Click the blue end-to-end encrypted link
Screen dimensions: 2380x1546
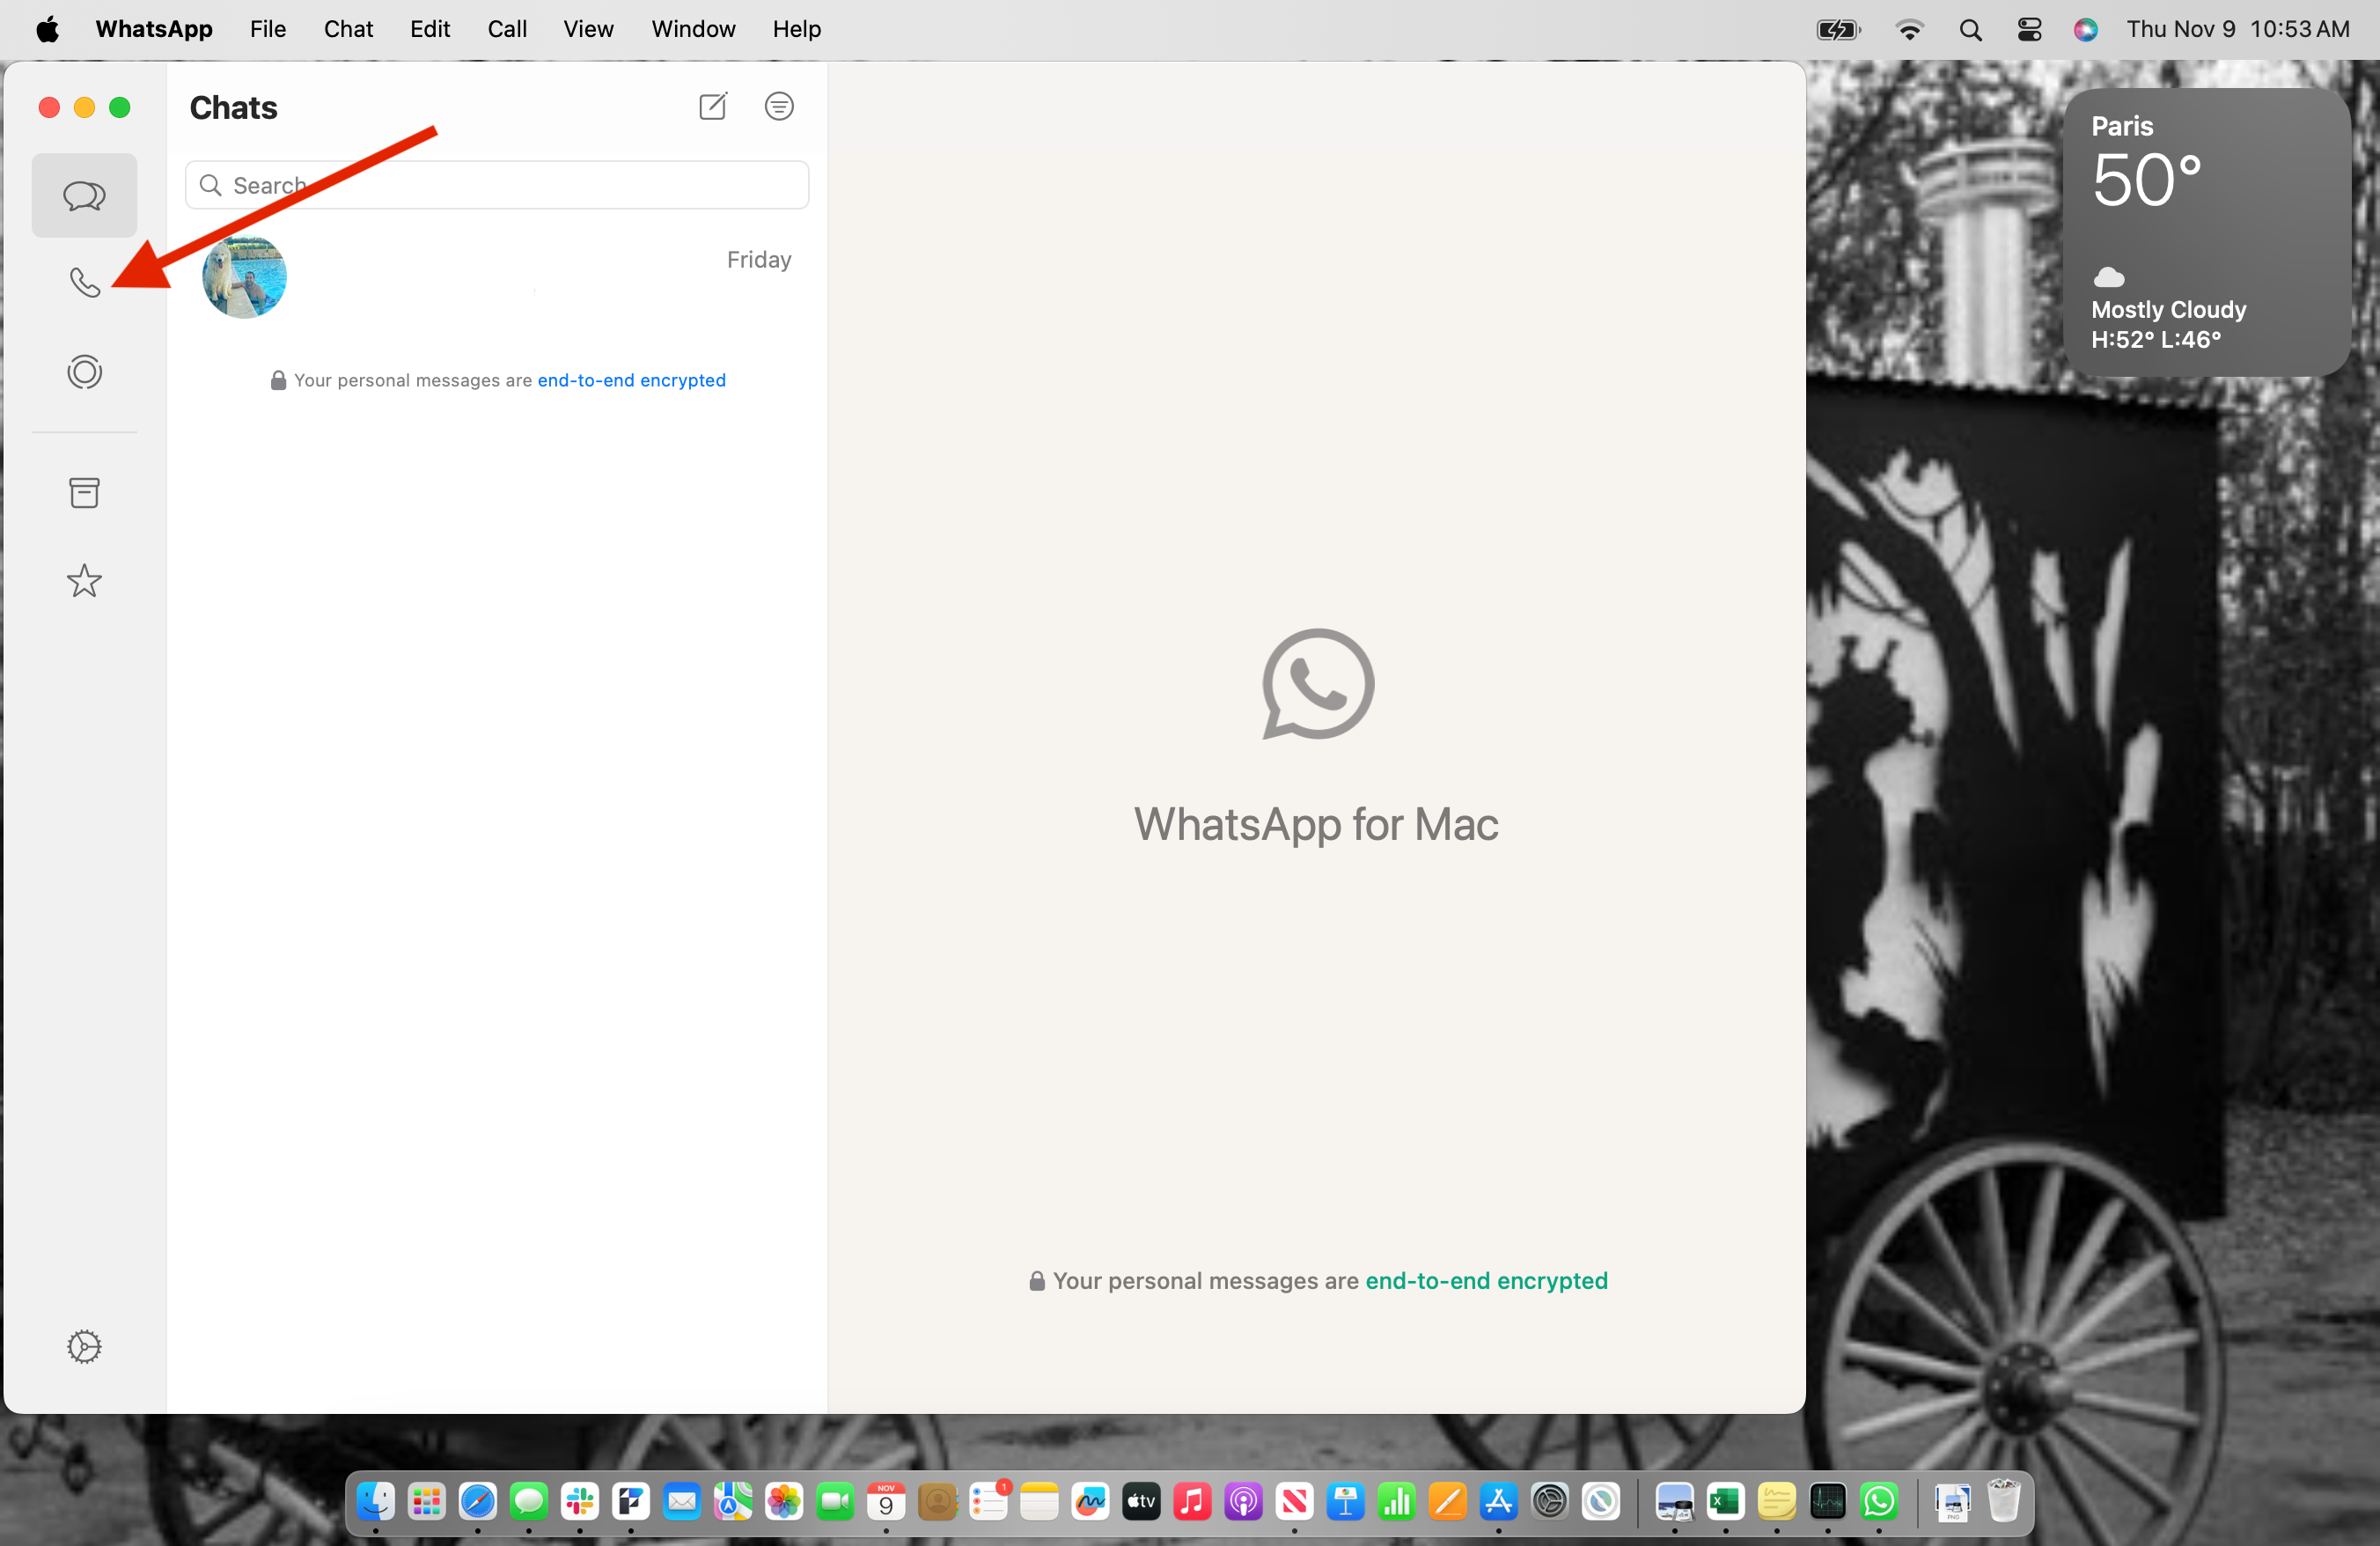tap(631, 380)
